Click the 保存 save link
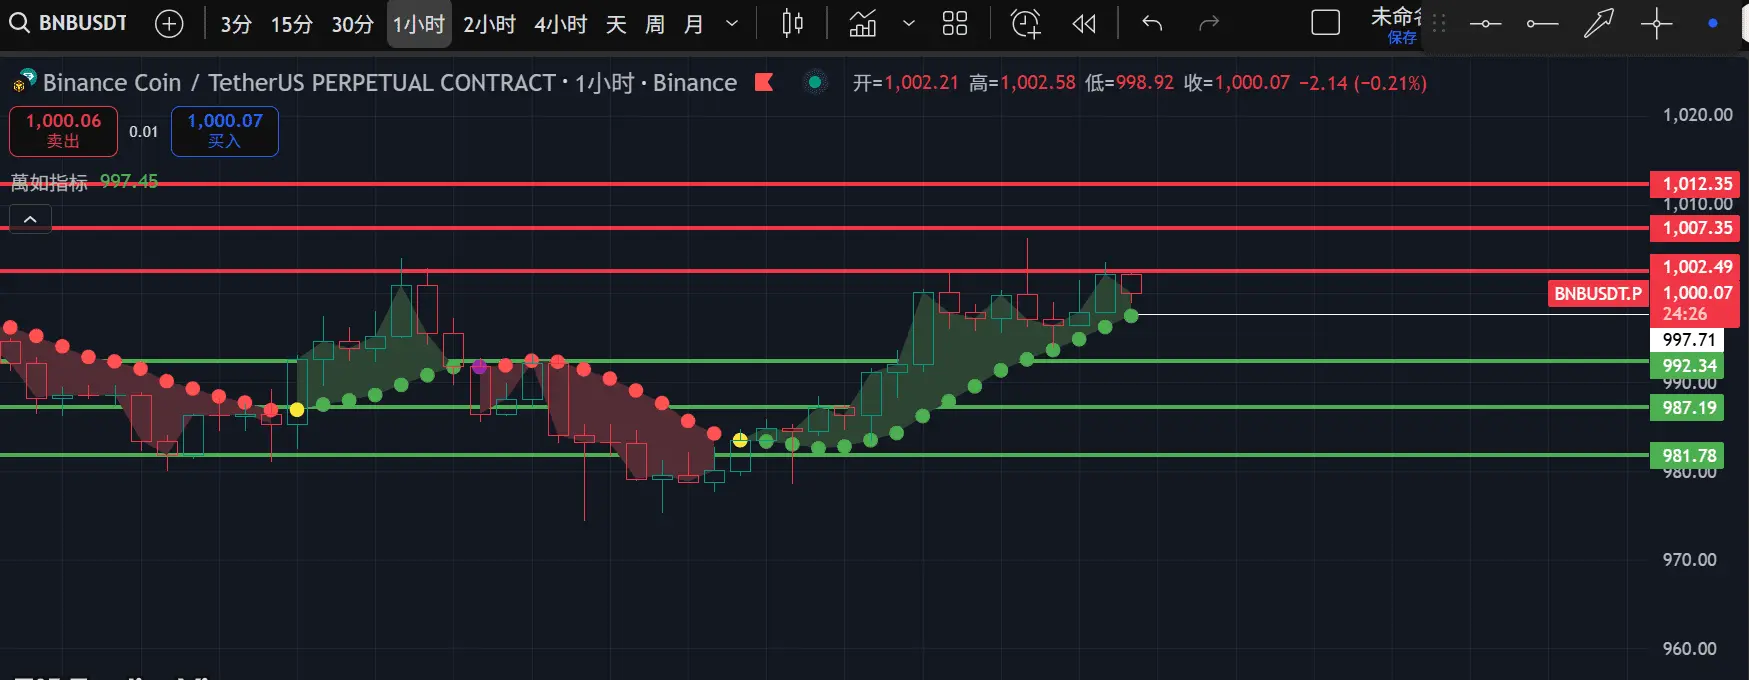Screen dimensions: 1749x680 click(1402, 38)
